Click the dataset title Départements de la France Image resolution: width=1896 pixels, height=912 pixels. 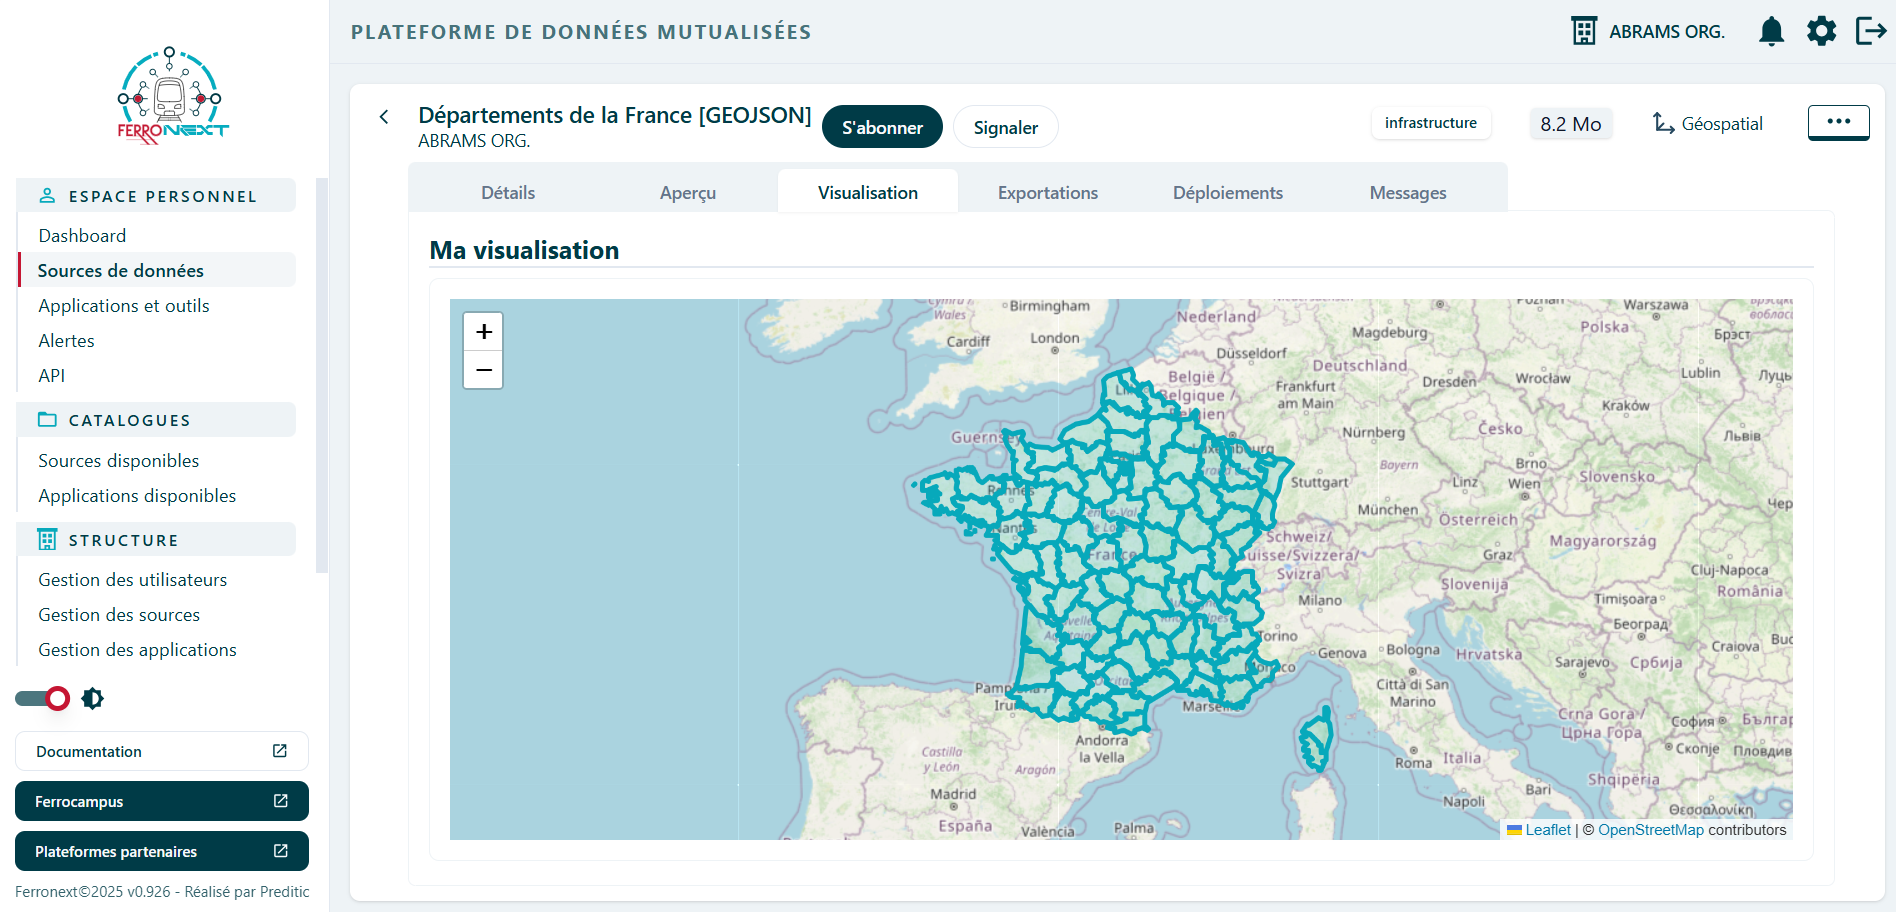click(x=615, y=115)
